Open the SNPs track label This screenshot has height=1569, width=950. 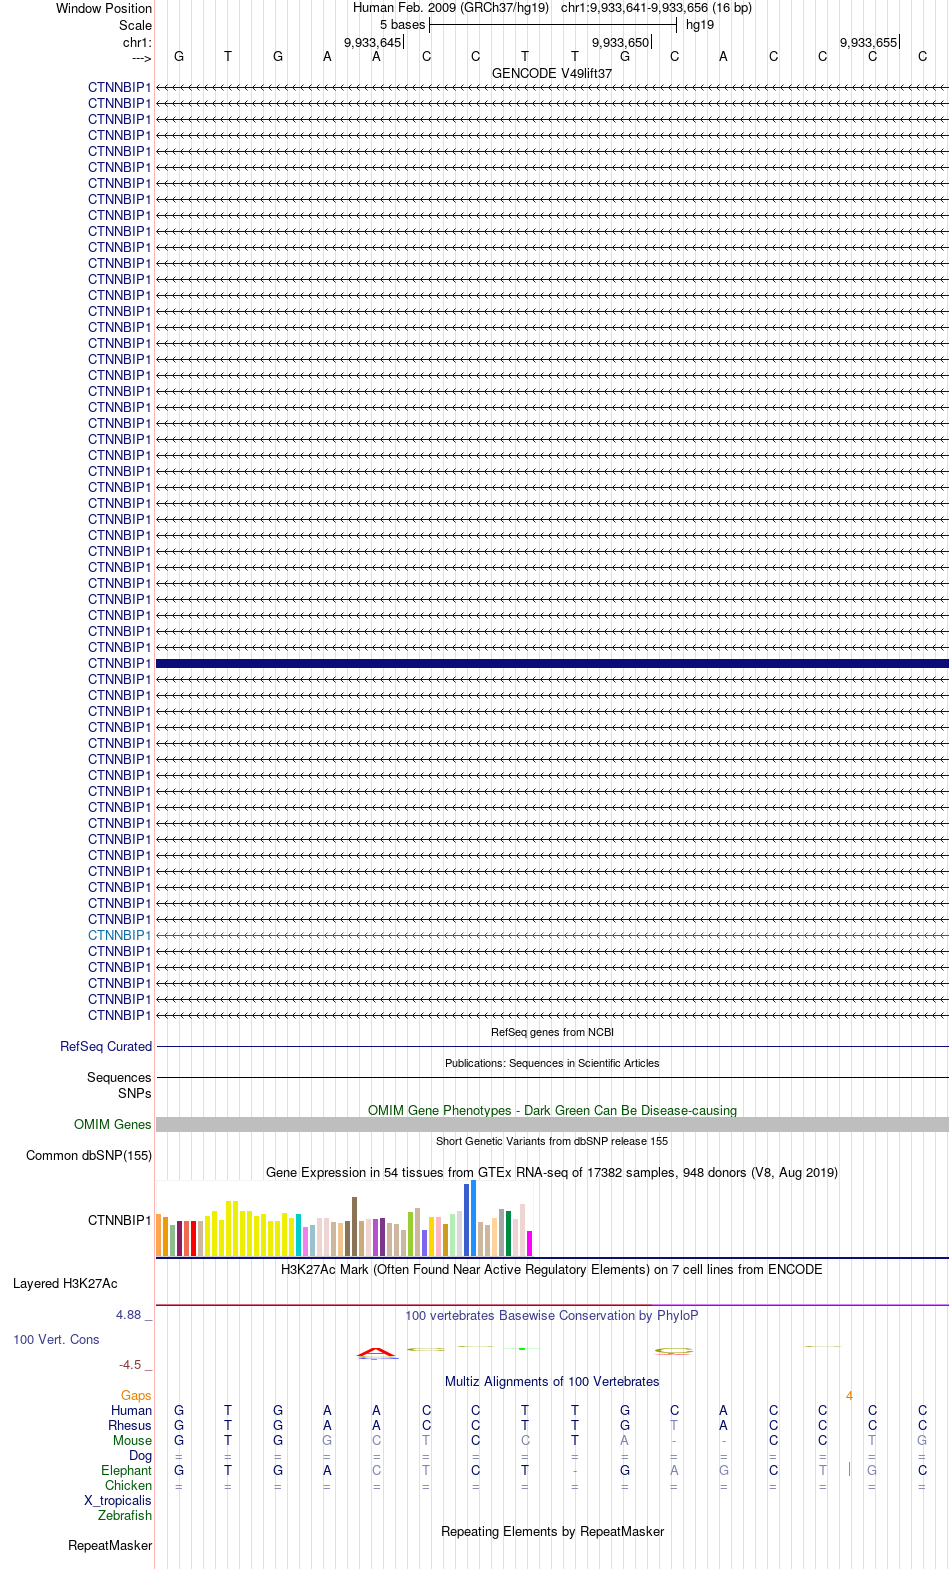[x=135, y=1093]
